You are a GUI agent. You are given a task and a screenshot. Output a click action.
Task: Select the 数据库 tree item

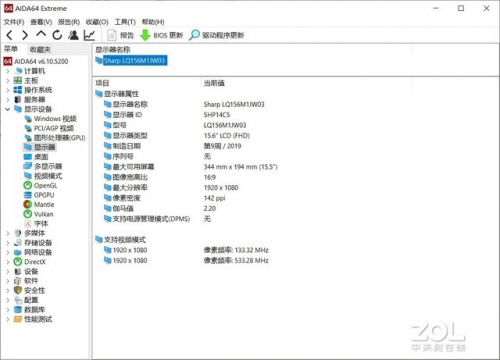(29, 310)
